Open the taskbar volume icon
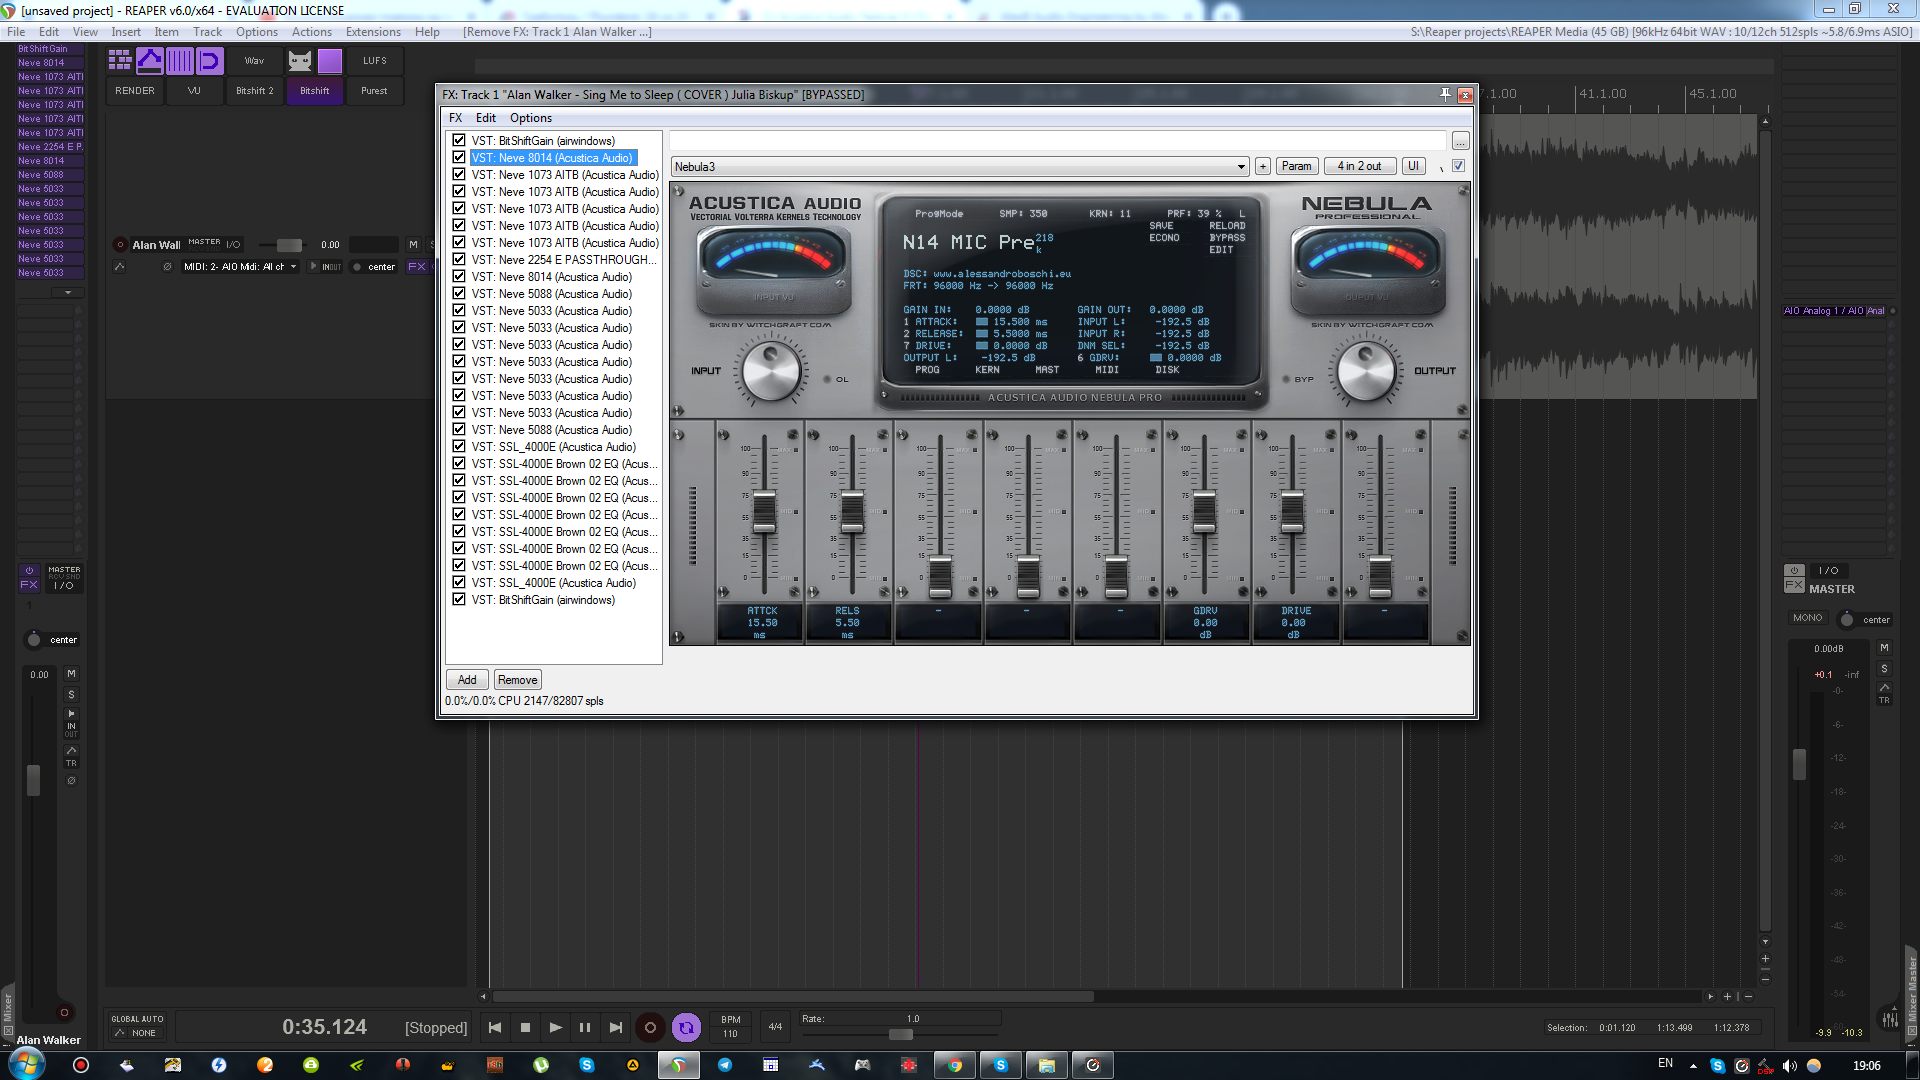 1789,1065
